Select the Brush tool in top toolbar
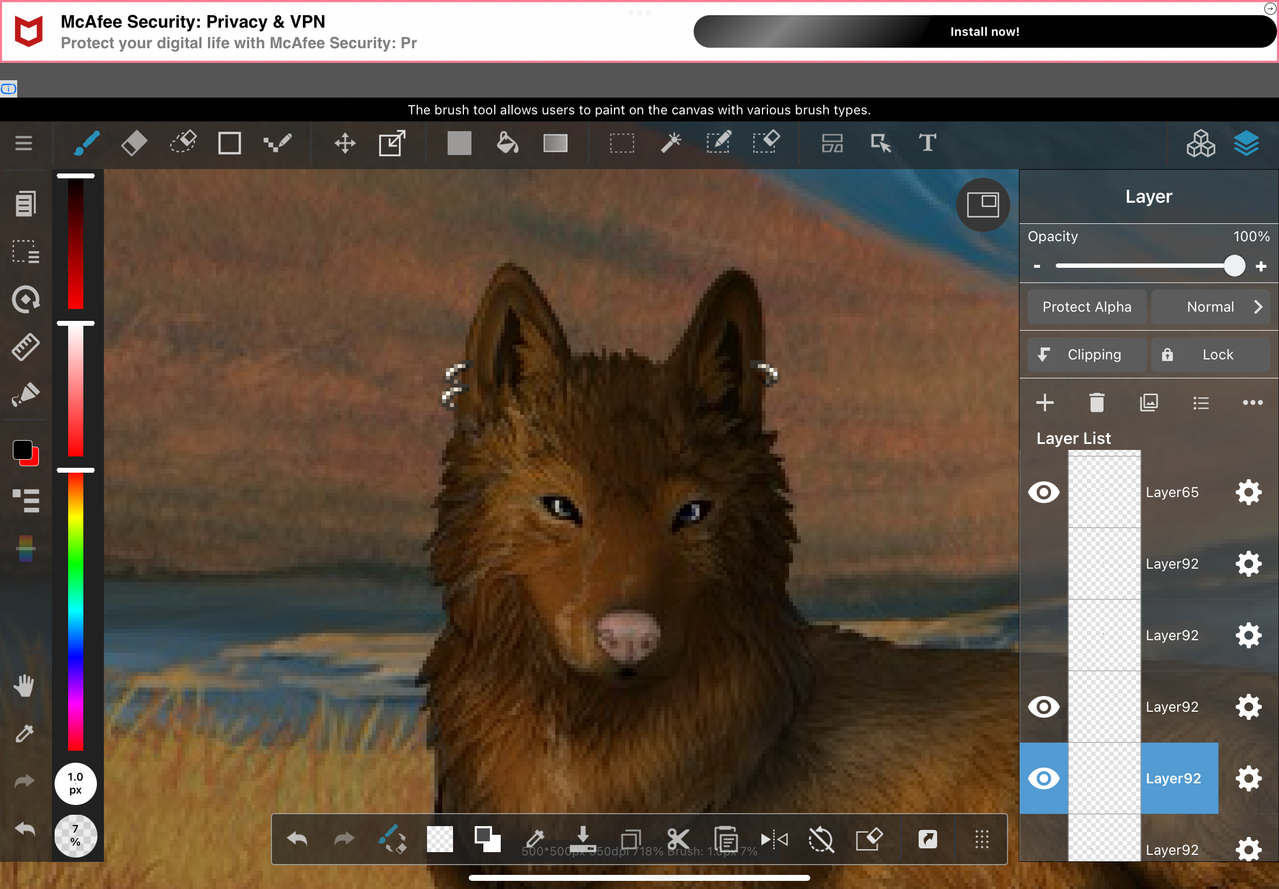Screen dimensions: 1279x889 [87, 143]
